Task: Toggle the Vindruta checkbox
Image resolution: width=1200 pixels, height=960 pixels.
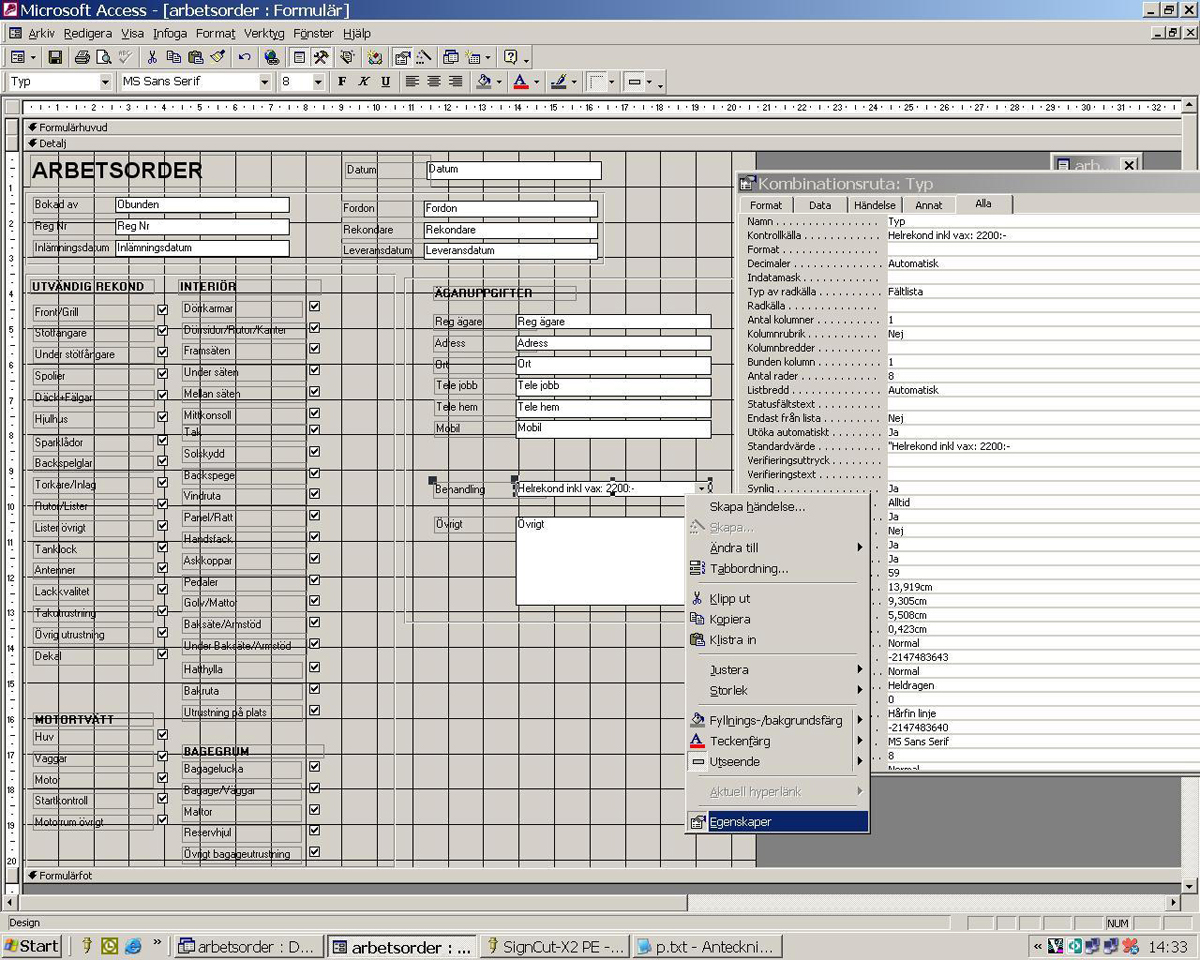Action: [314, 494]
